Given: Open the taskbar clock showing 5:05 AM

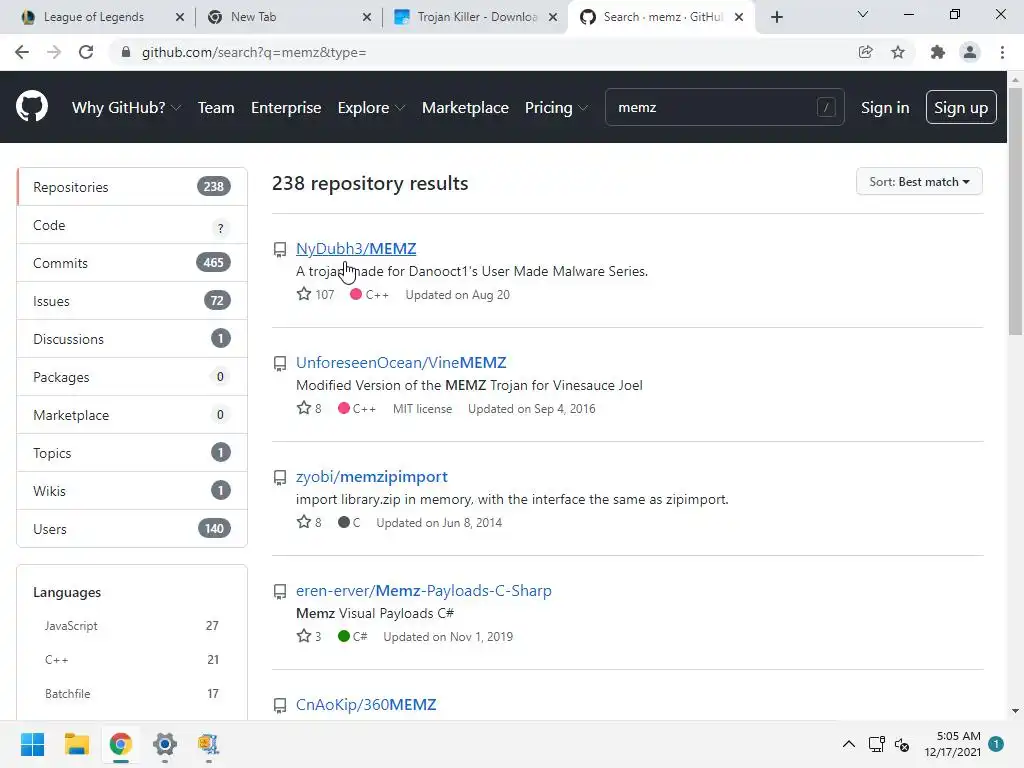Looking at the screenshot, I should (x=952, y=744).
